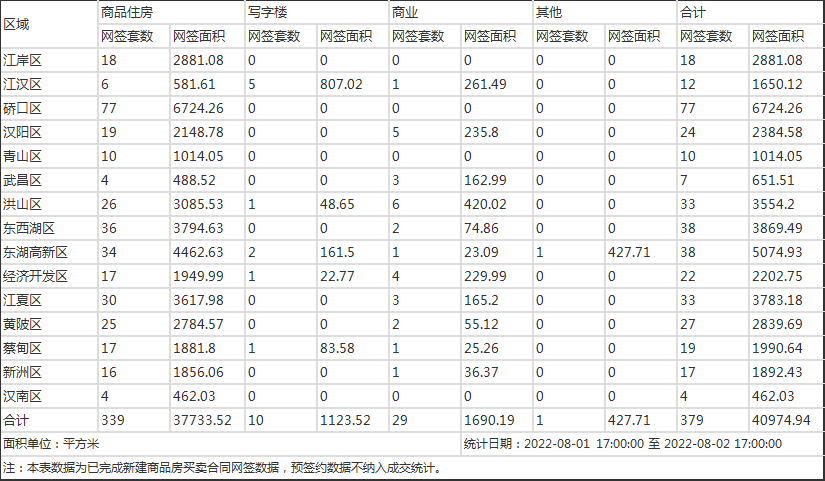Screen dimensions: 825x481
Task: Select the 江夏区 row label
Action: click(22, 300)
